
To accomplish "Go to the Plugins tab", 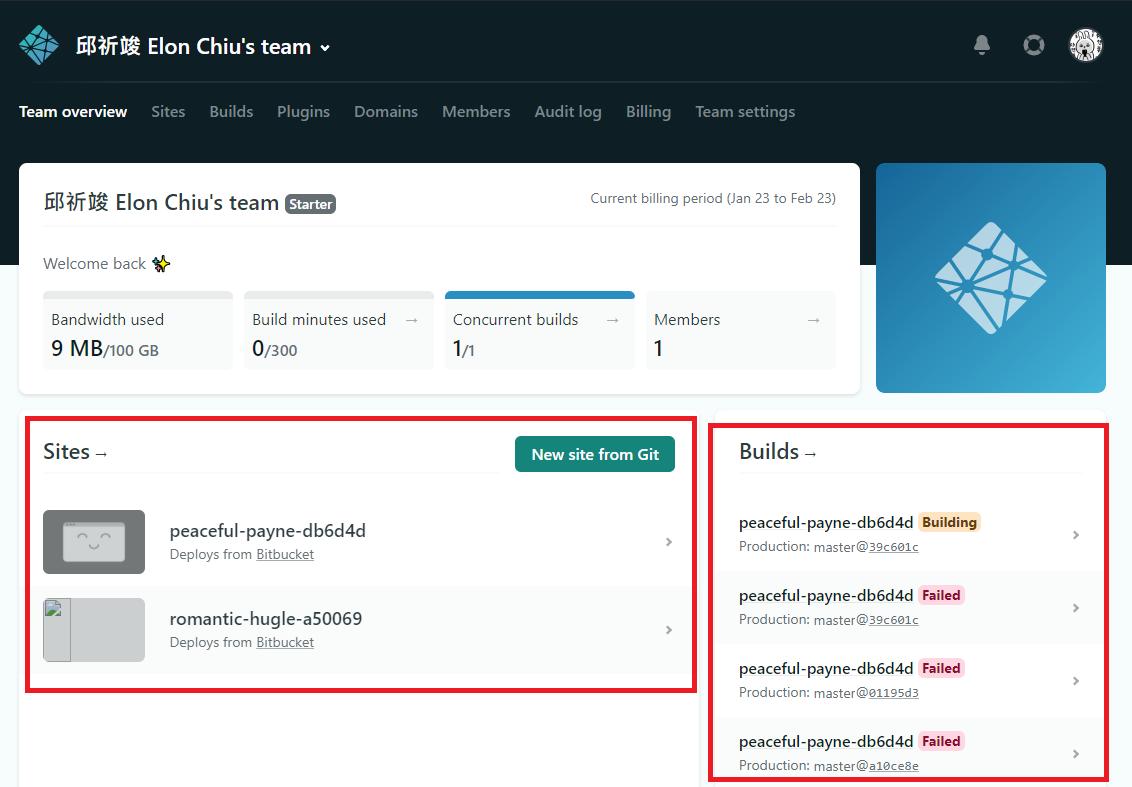I will click(303, 112).
